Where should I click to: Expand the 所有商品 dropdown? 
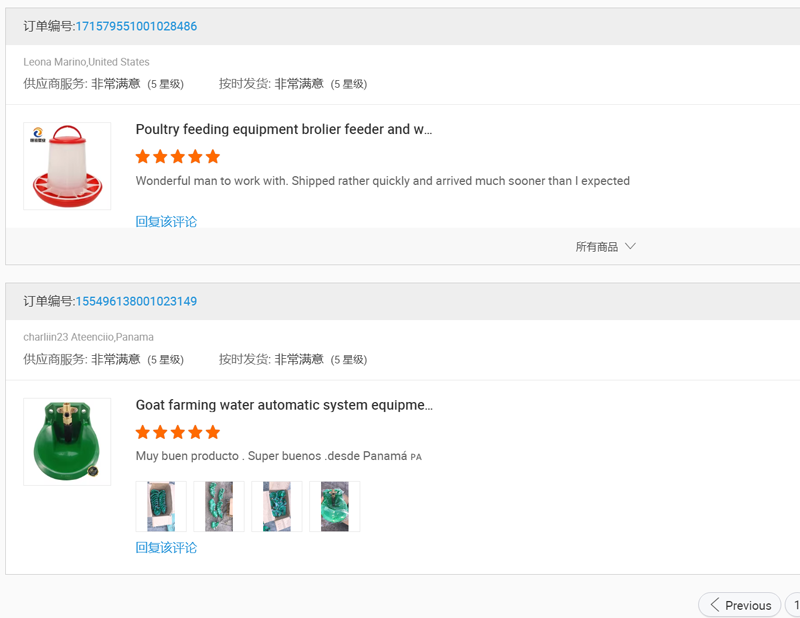coord(597,247)
